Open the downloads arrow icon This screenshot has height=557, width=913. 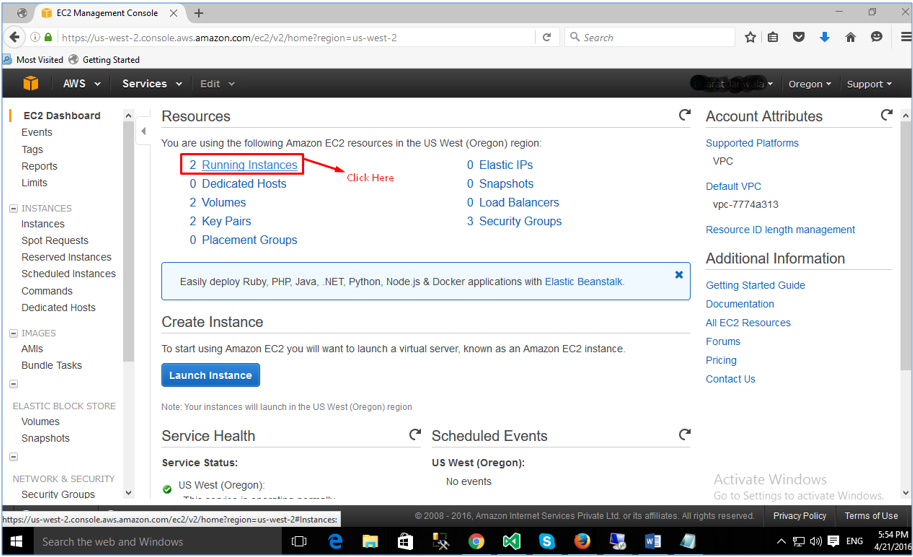[x=824, y=37]
